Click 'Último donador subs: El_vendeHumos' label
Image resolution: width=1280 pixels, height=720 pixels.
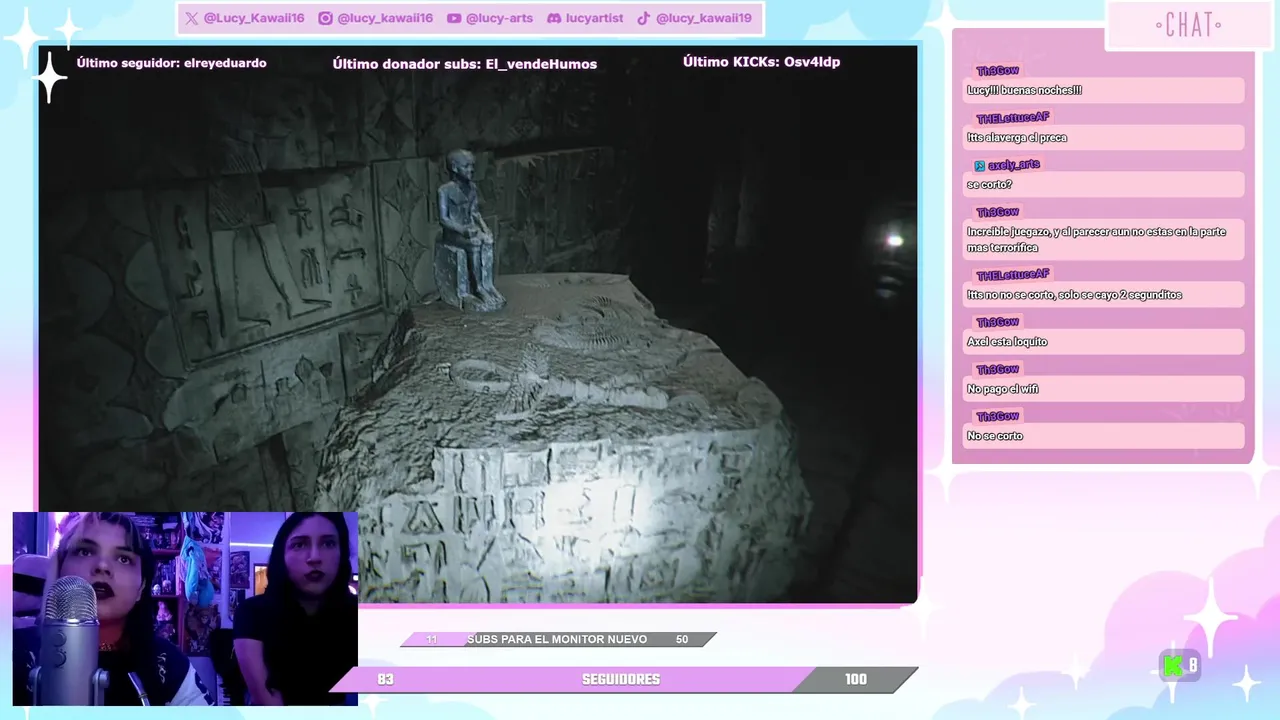click(465, 64)
